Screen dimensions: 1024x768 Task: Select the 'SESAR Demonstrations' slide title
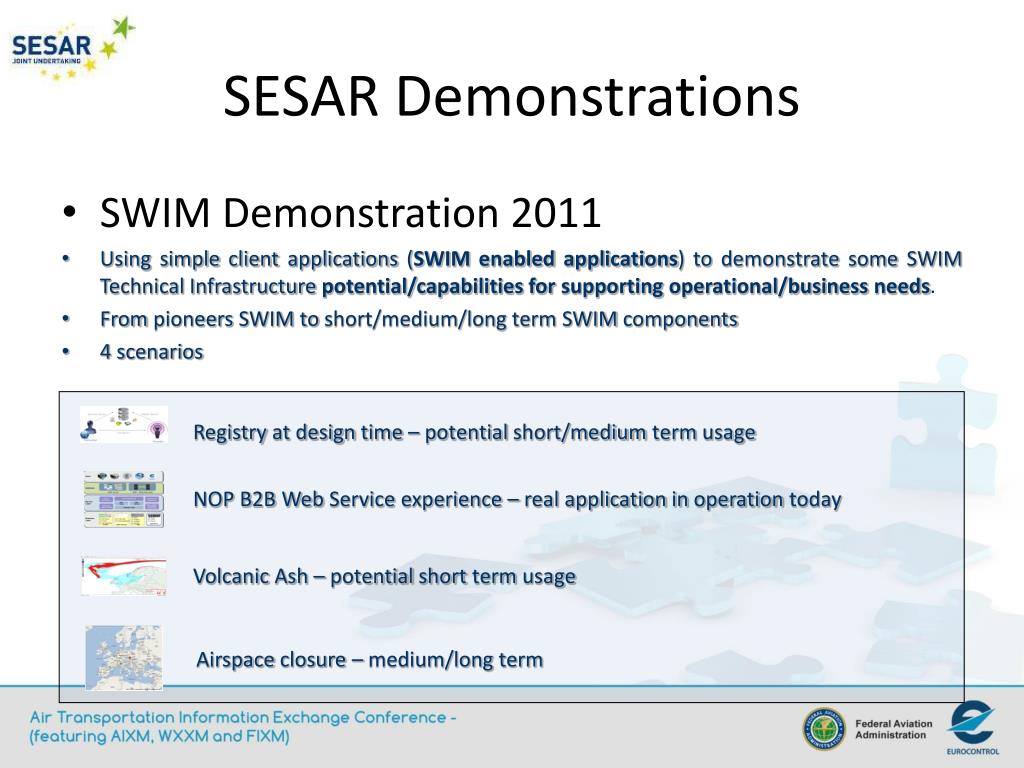point(511,96)
